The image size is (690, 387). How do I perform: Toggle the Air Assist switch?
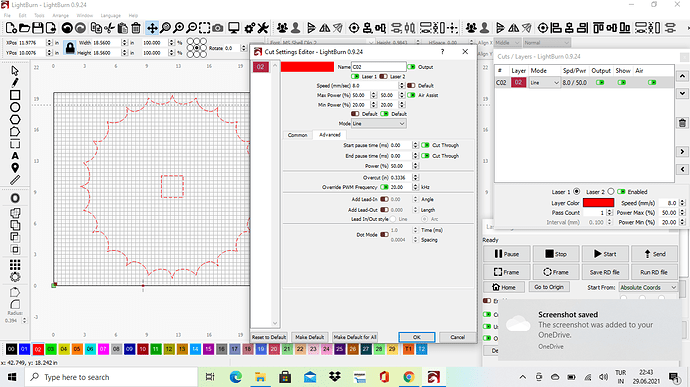click(411, 95)
